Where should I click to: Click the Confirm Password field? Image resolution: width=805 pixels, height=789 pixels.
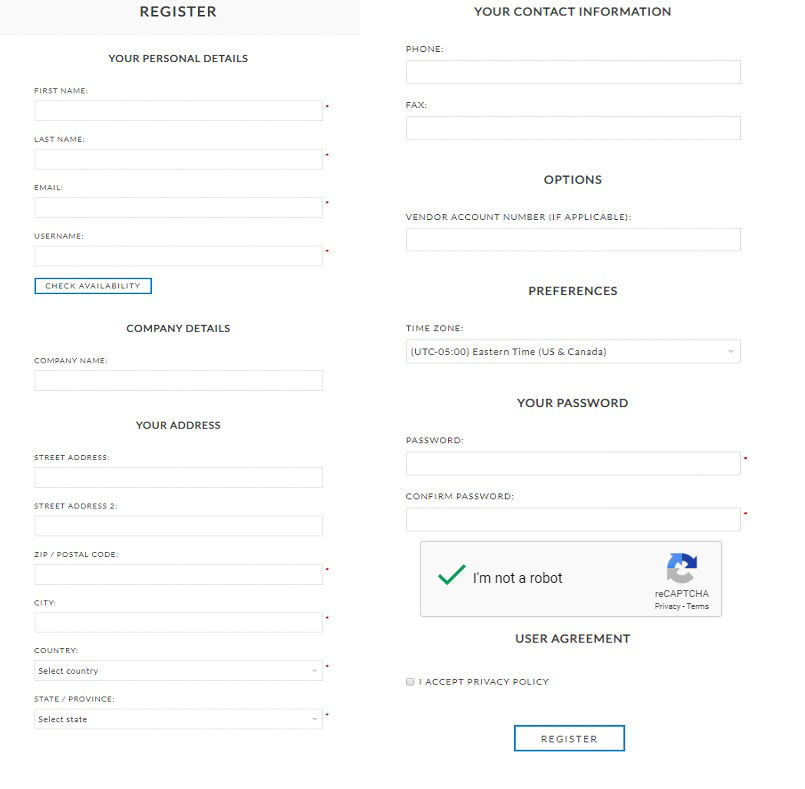(573, 519)
